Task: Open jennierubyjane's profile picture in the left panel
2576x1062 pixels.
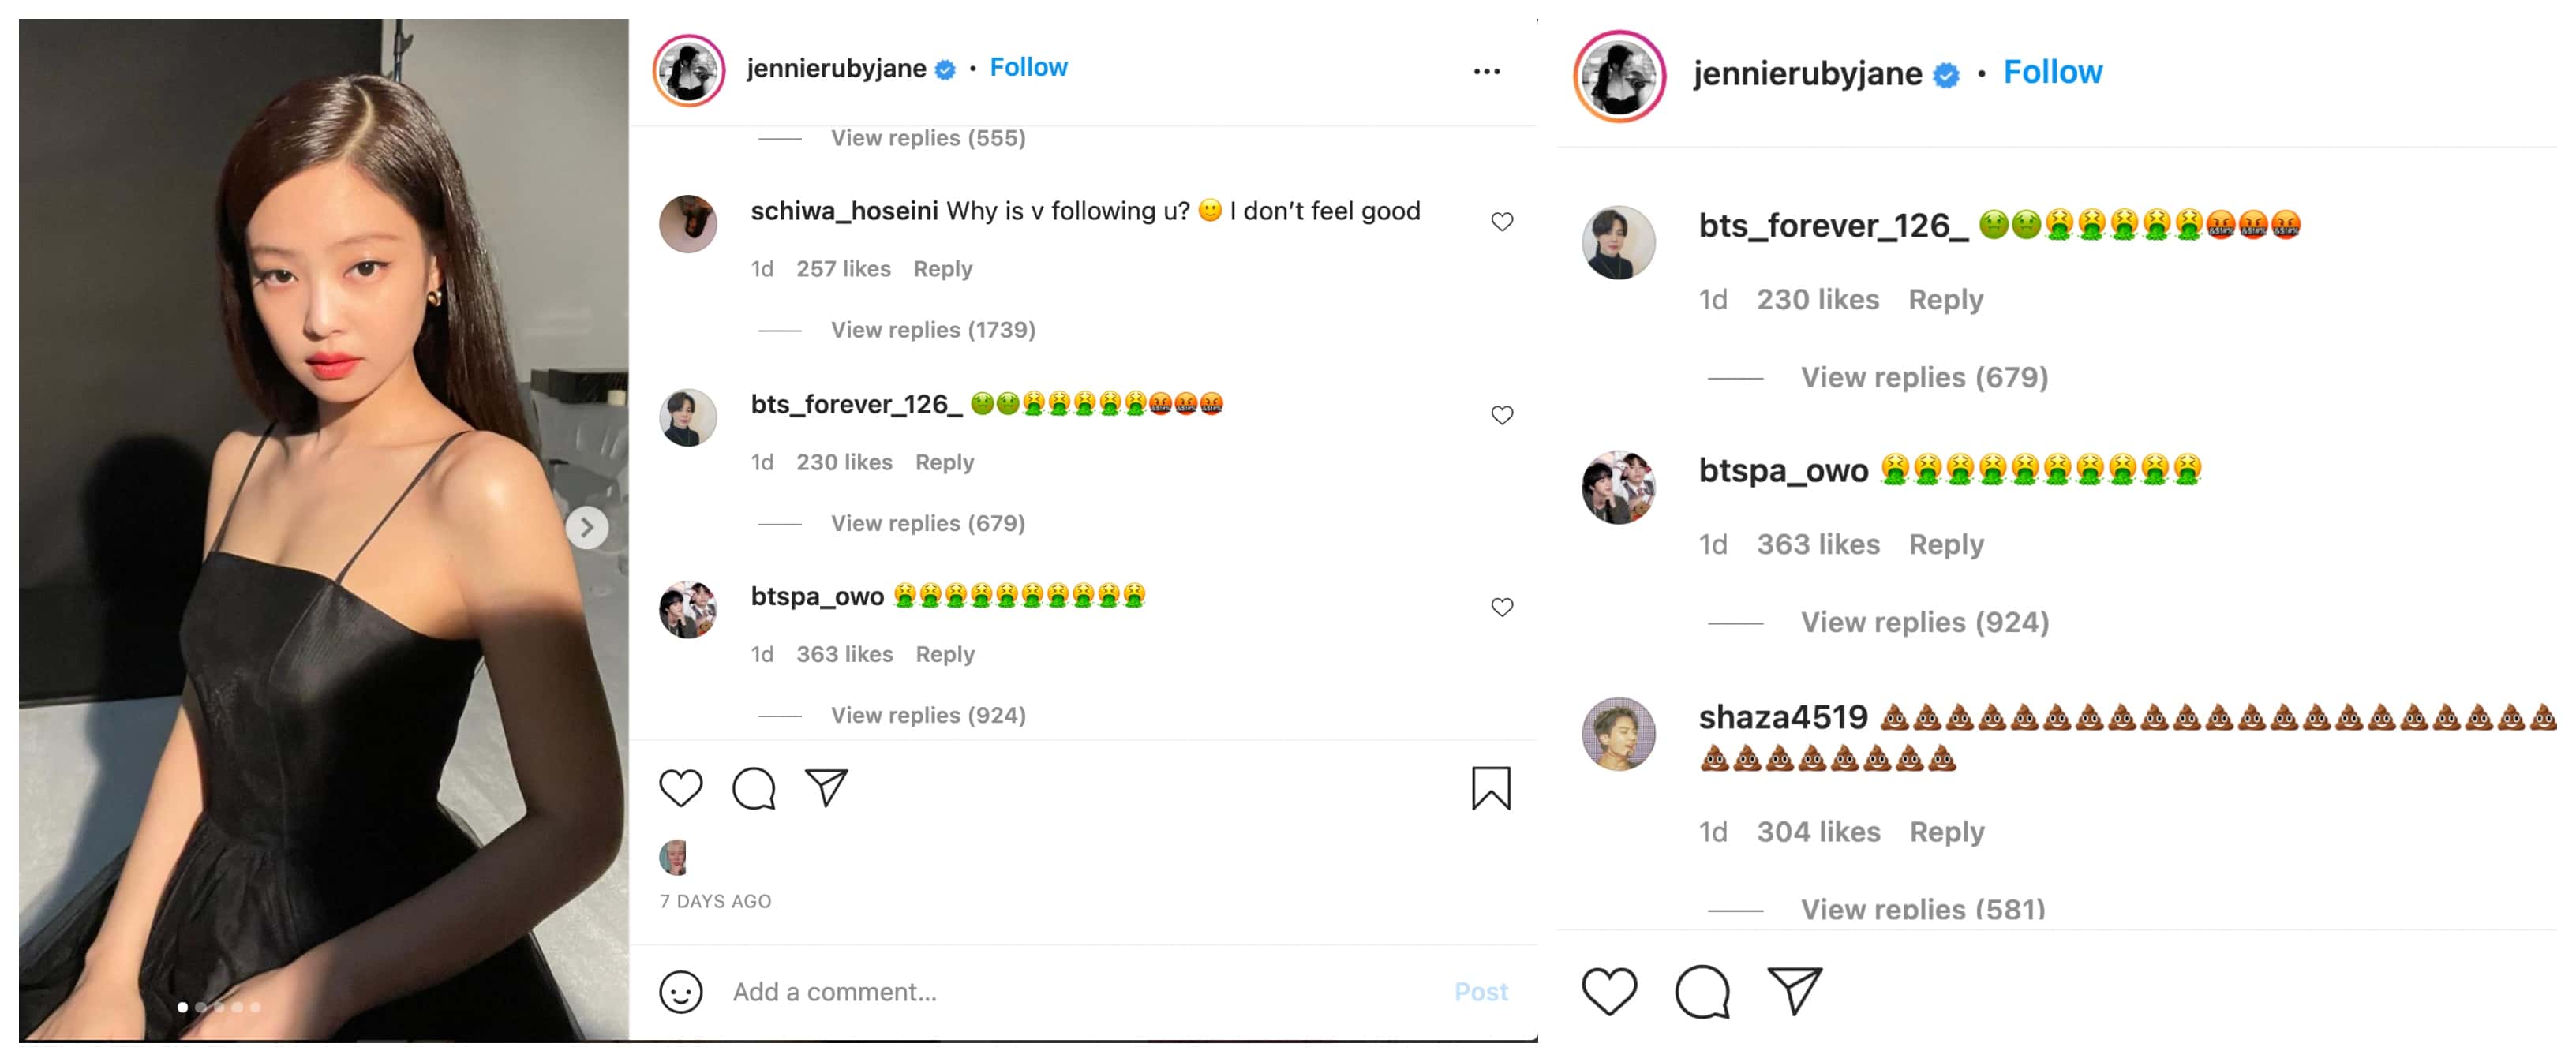Action: (689, 70)
